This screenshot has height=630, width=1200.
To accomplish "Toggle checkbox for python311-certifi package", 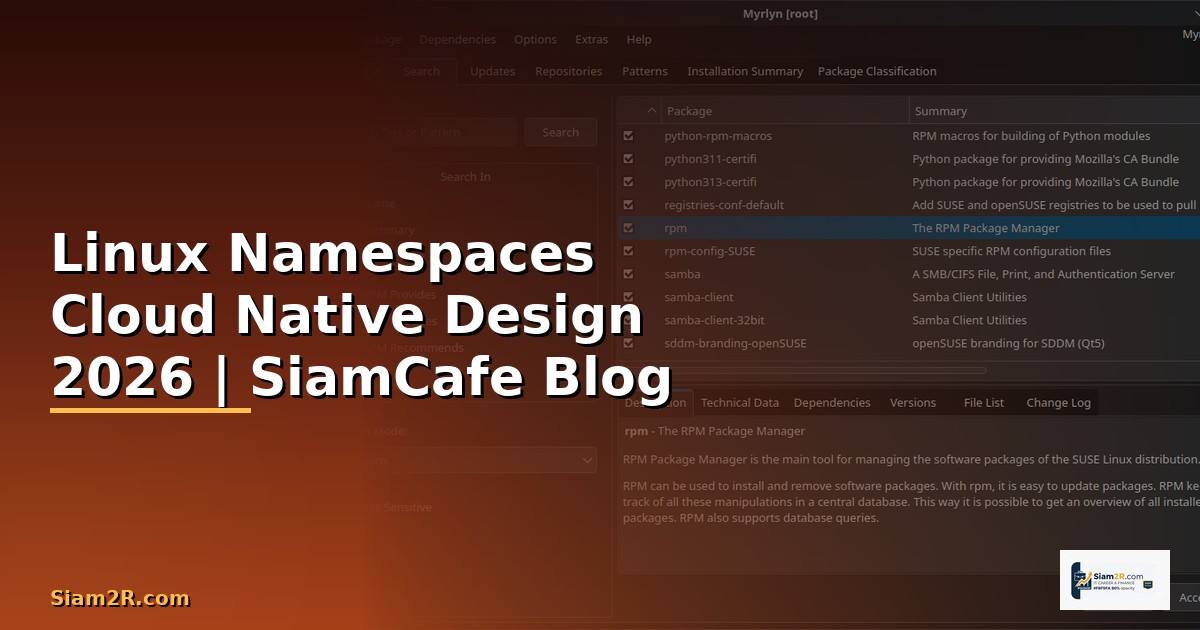I will click(628, 158).
